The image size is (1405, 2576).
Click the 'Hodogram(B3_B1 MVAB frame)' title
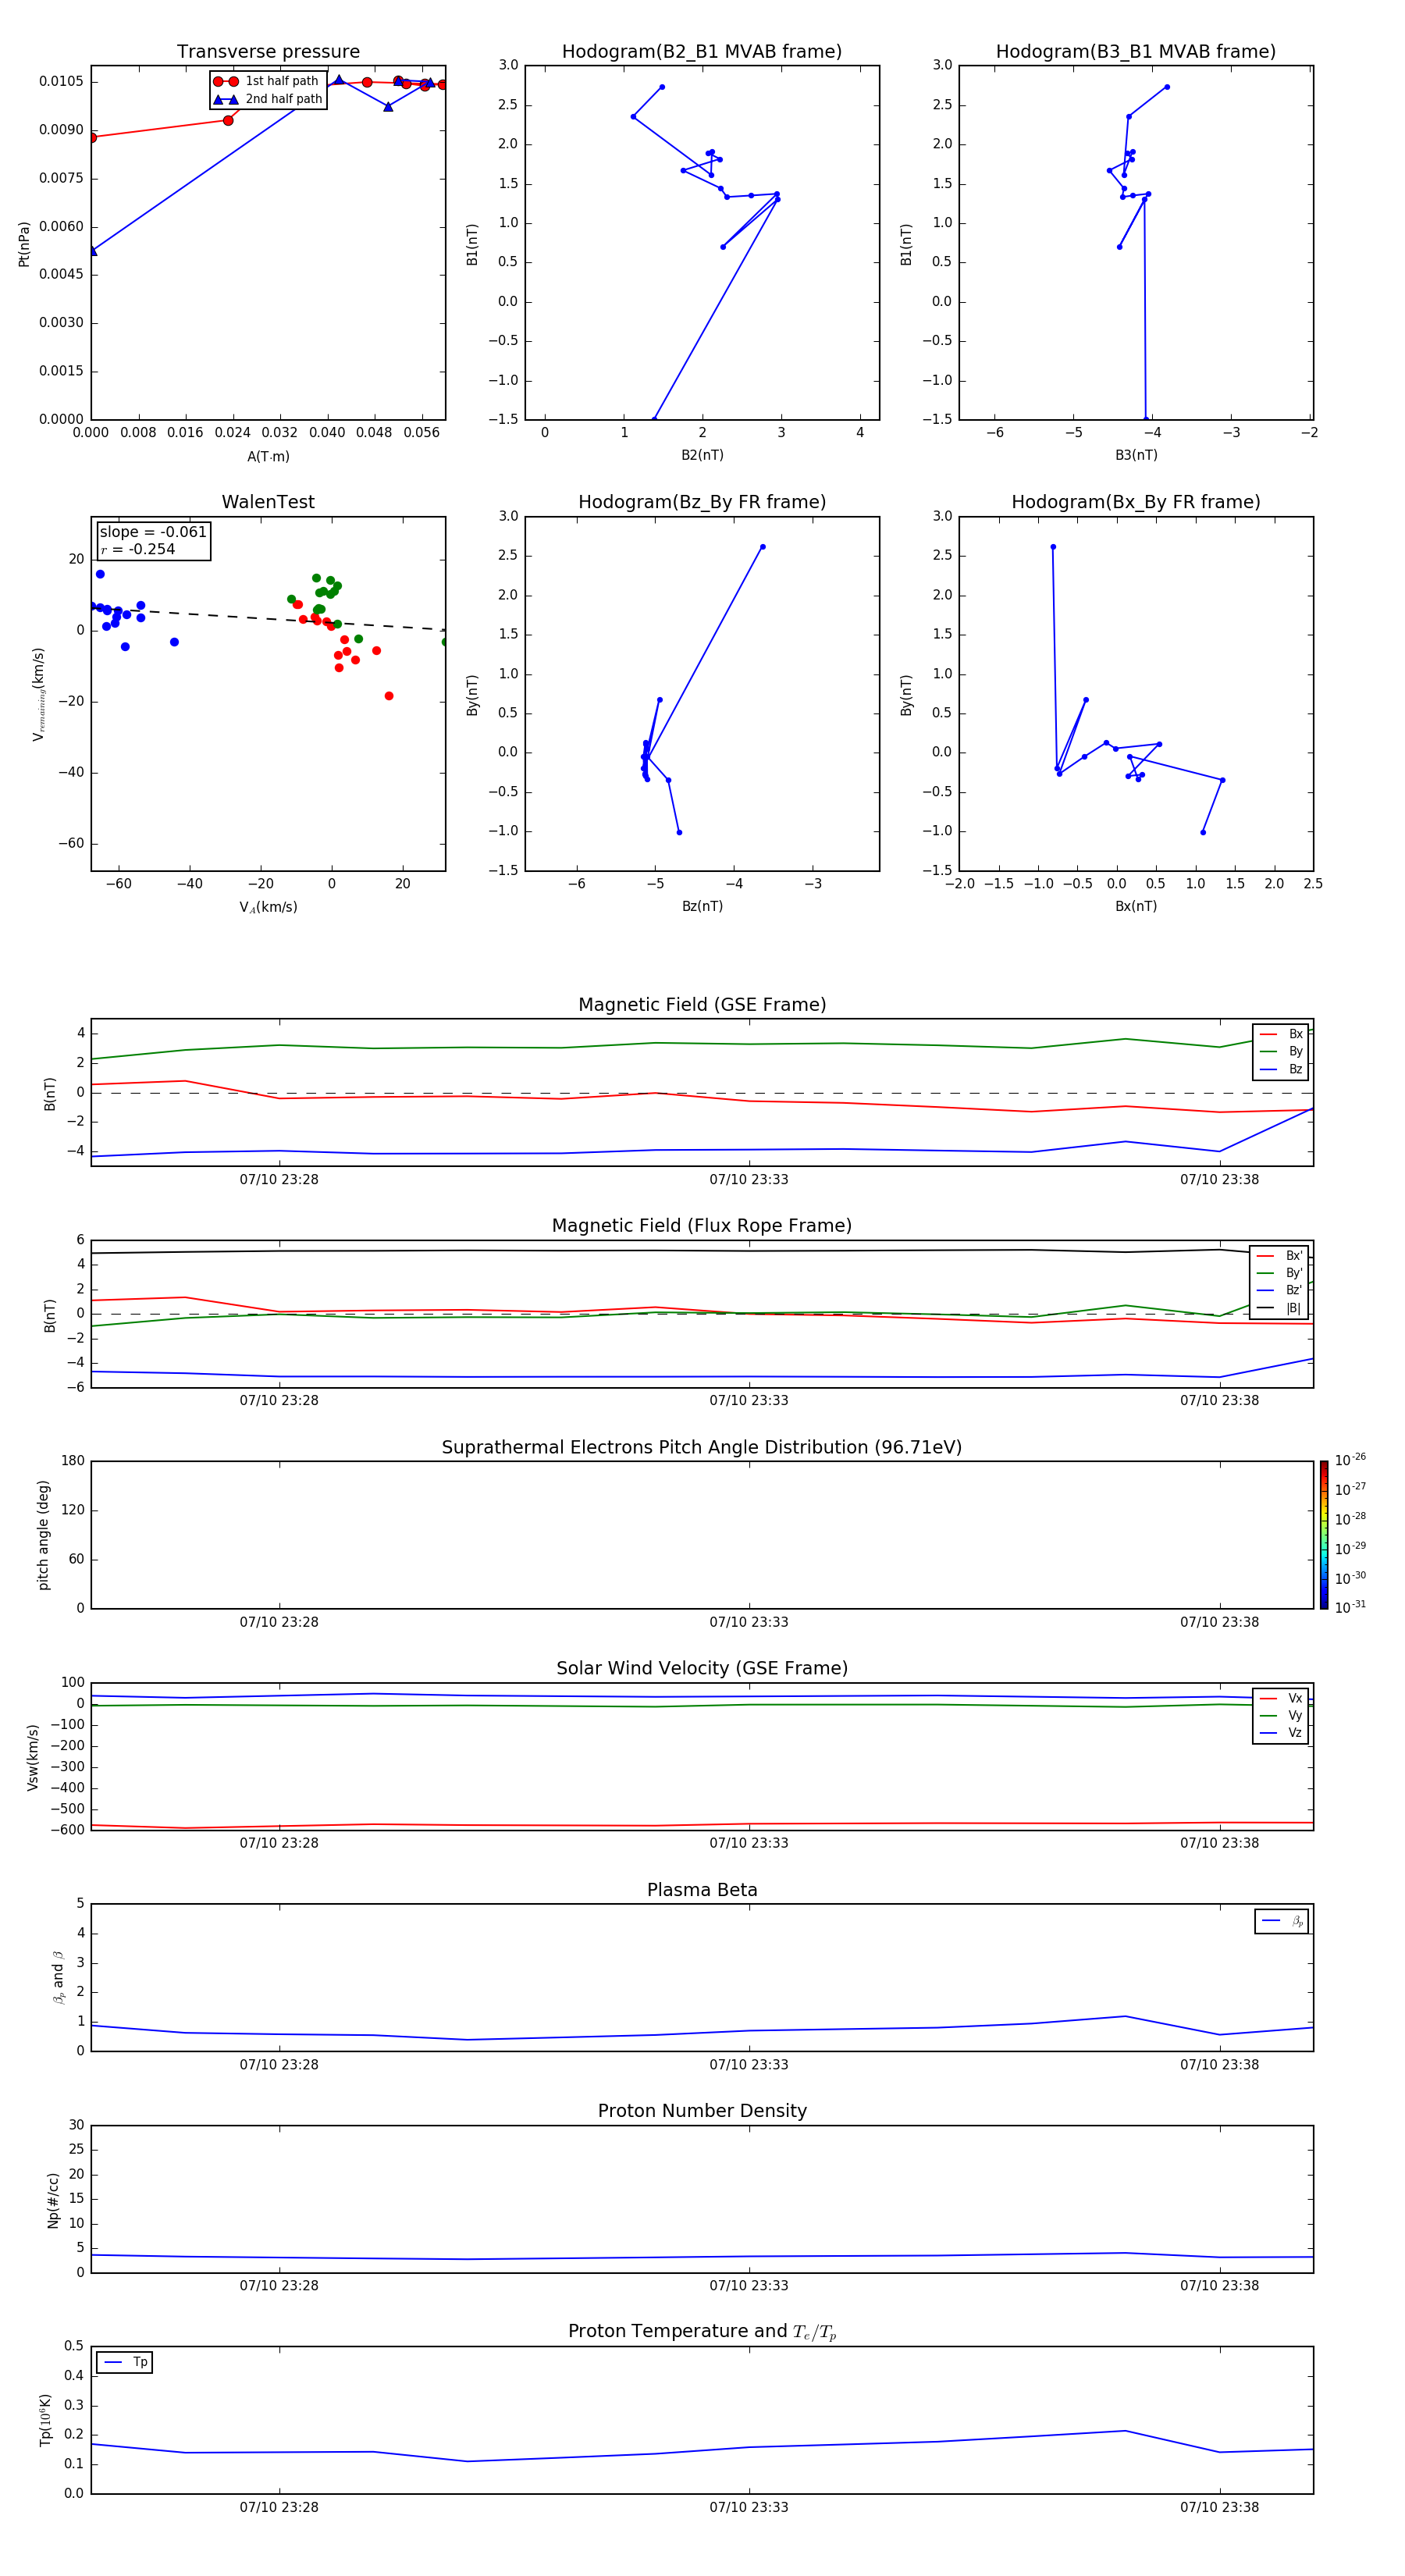point(1136,52)
